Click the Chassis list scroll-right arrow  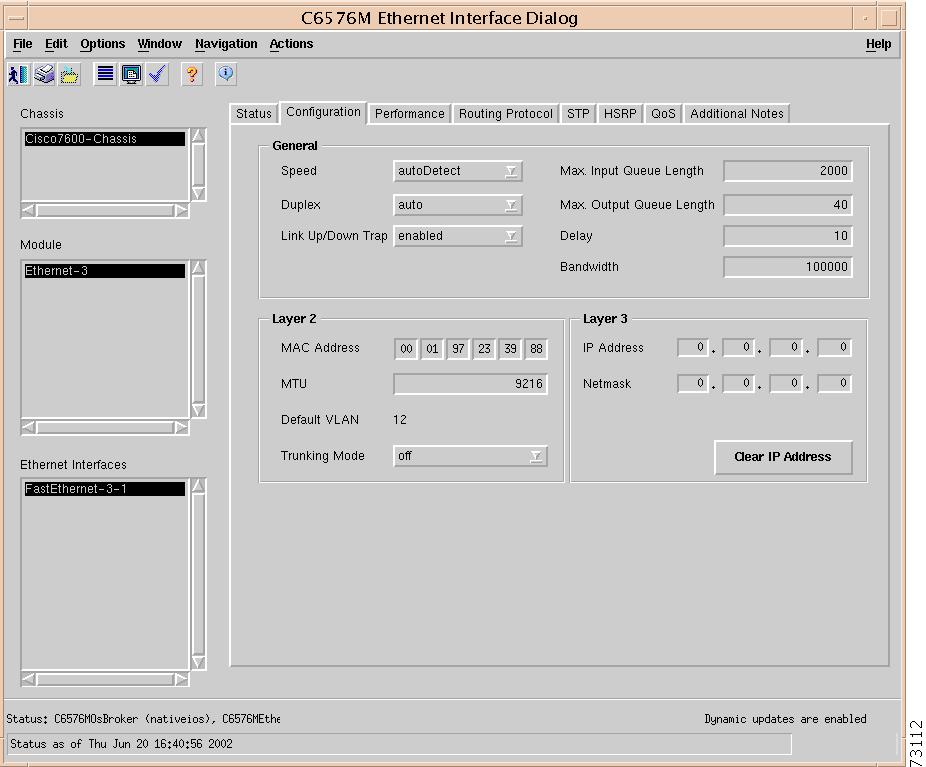click(181, 210)
